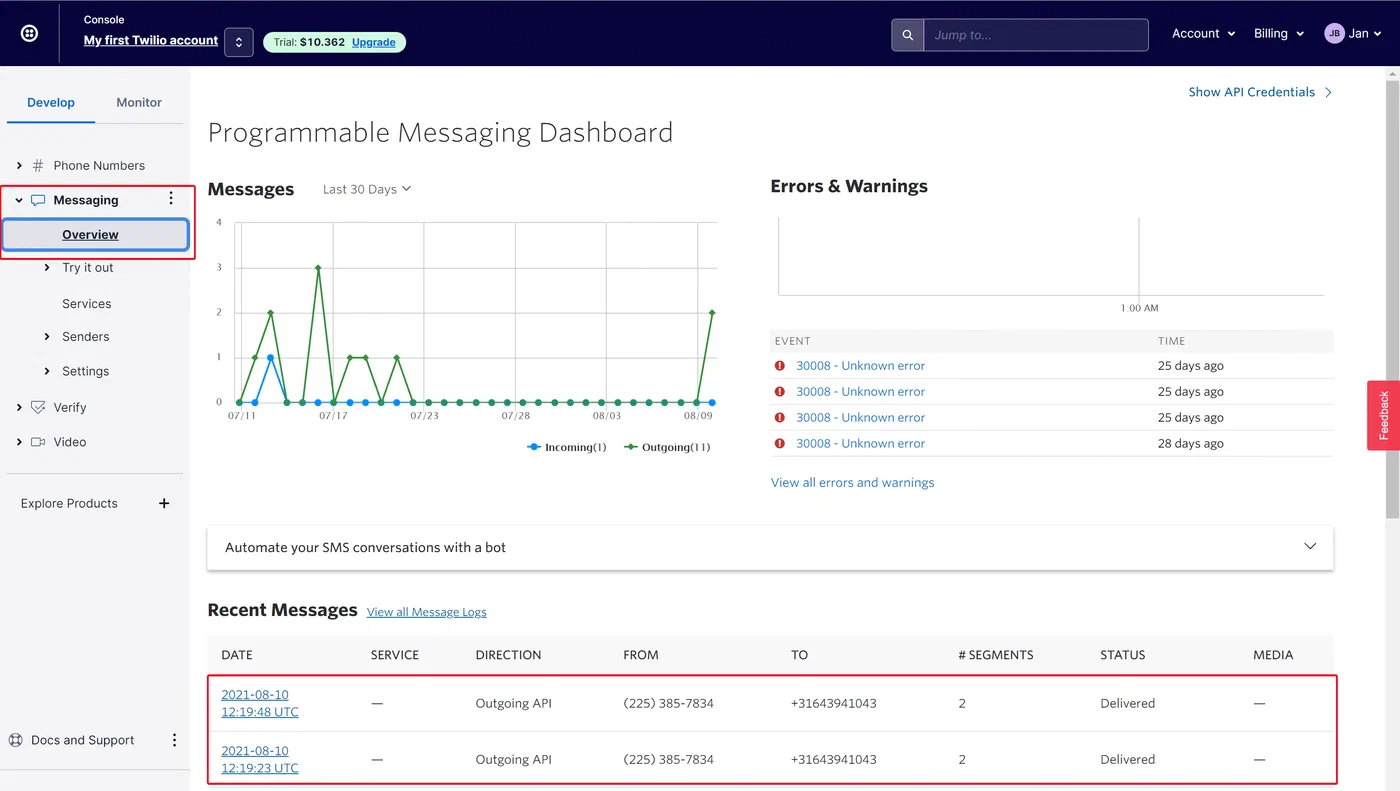
Task: Click the Verify checkmark icon
Action: click(38, 407)
